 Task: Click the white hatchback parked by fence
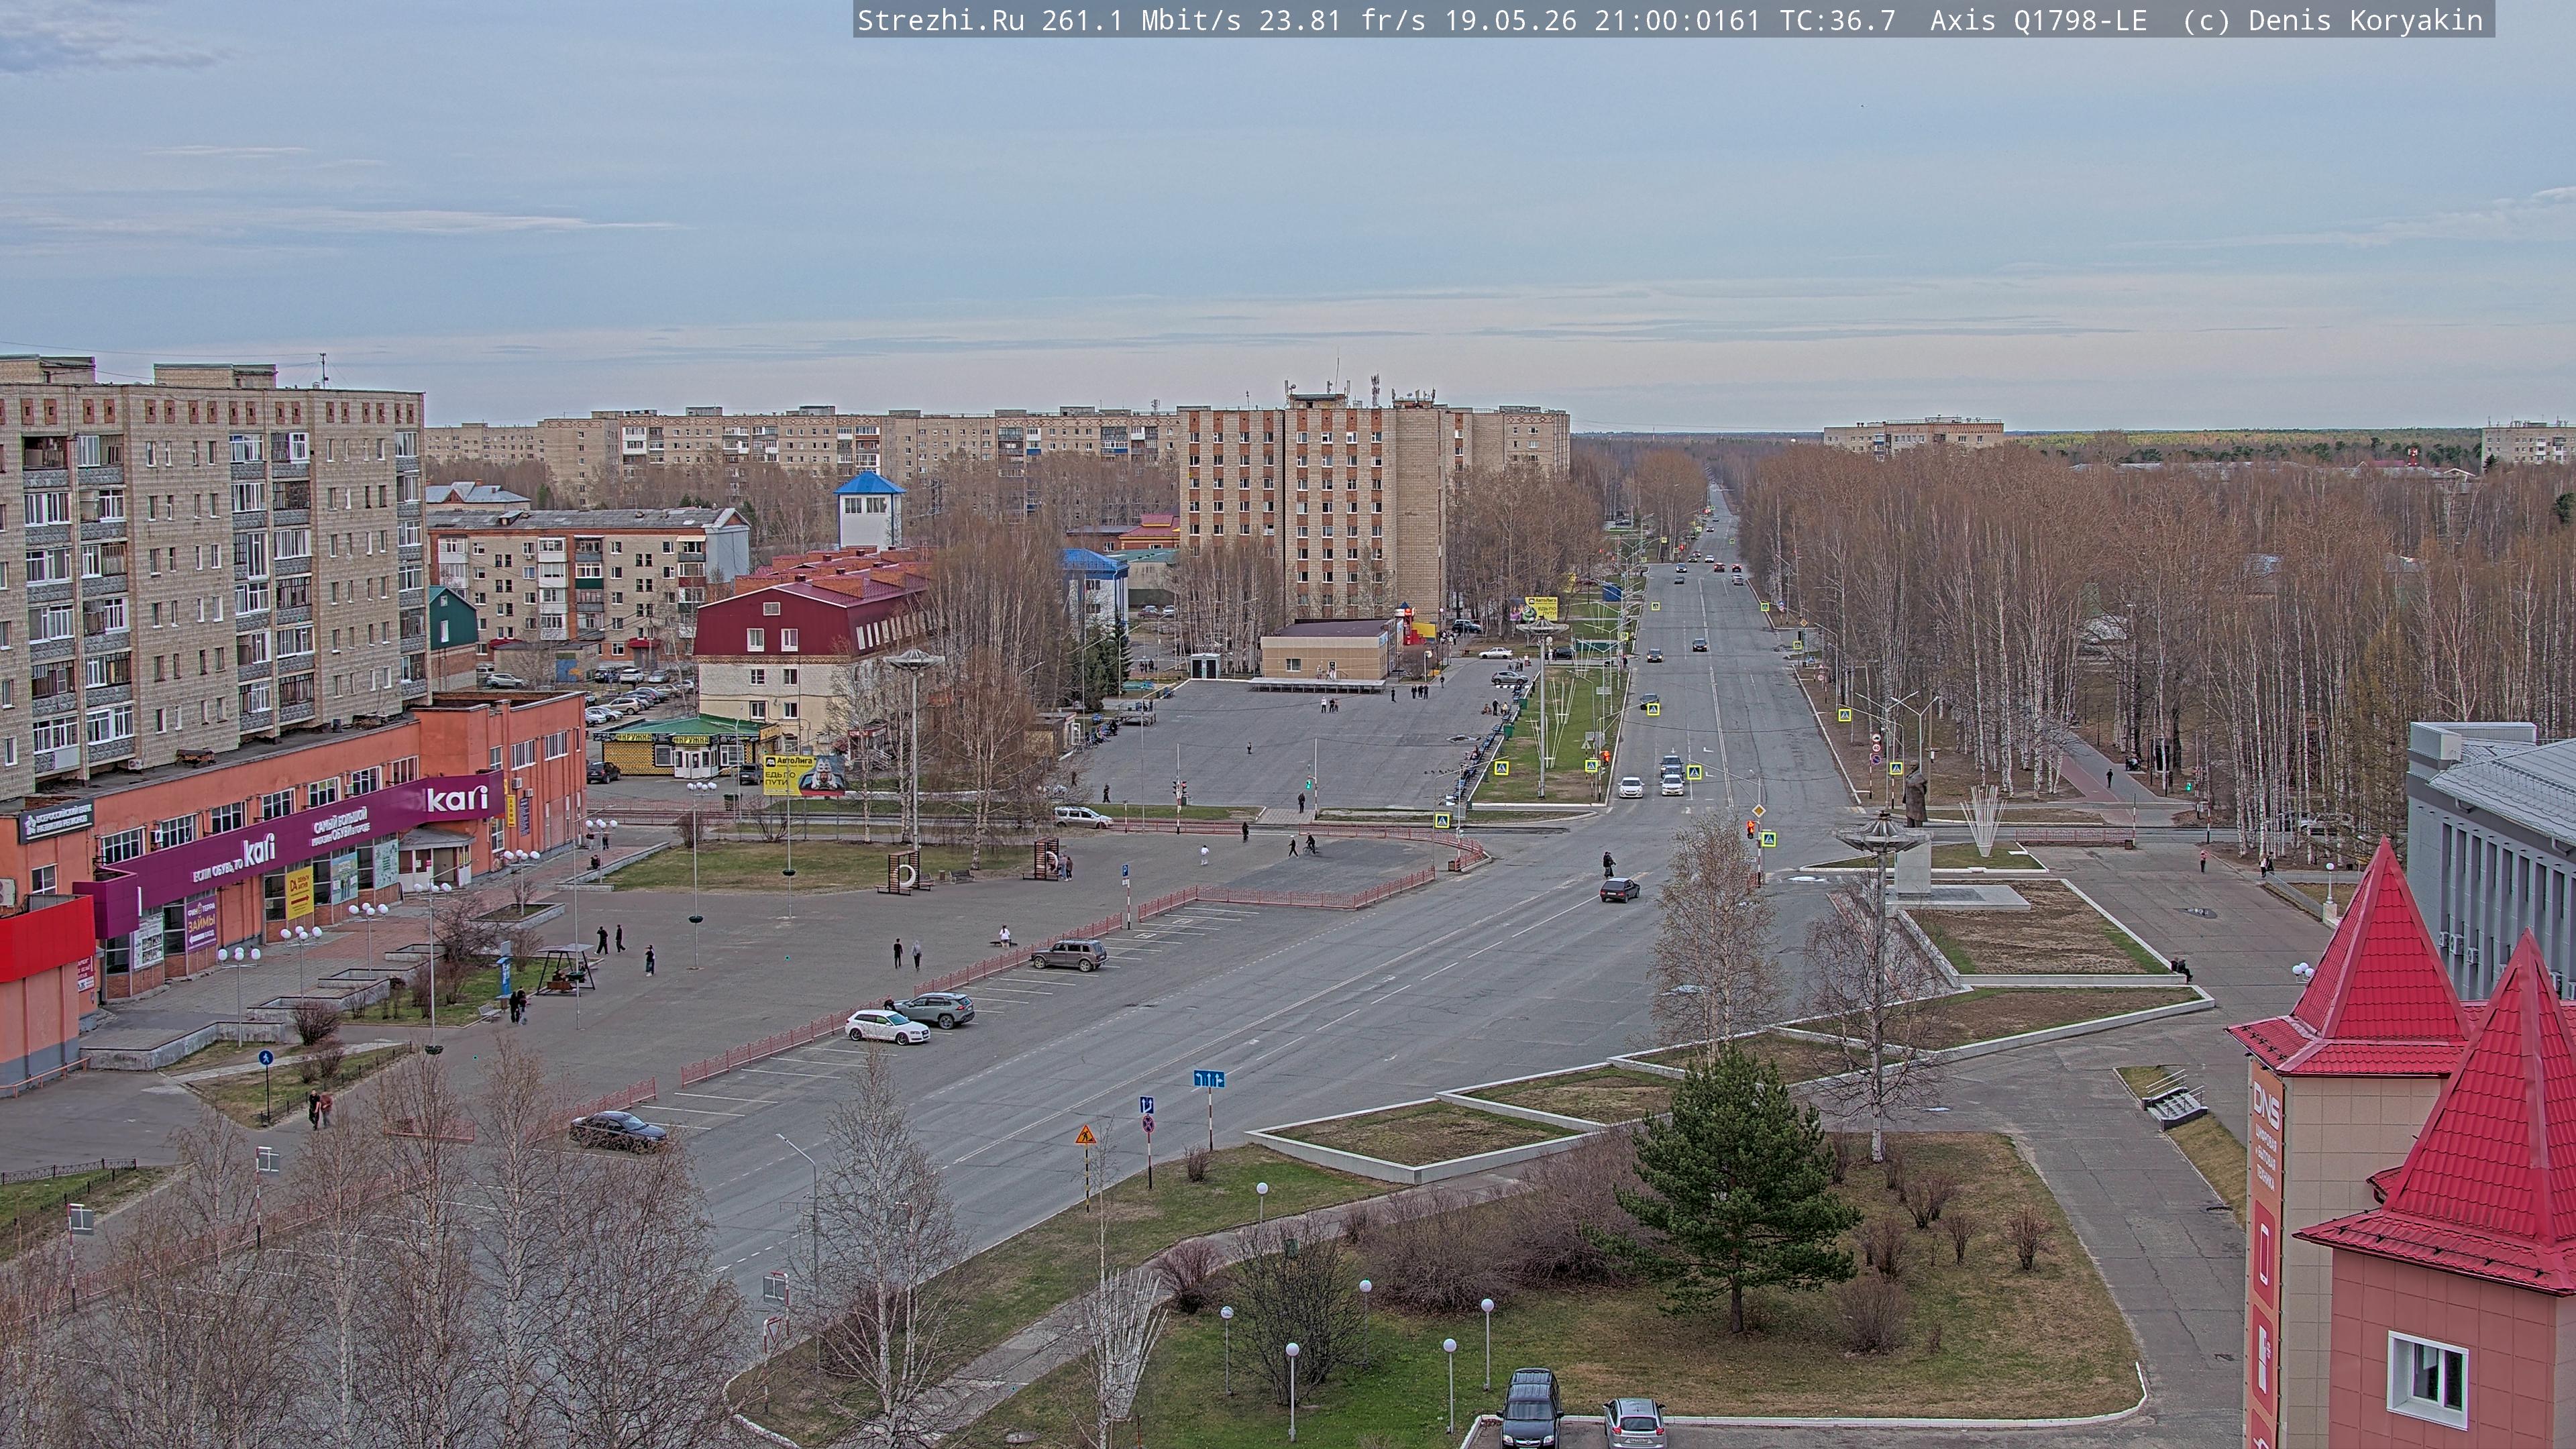point(887,1026)
